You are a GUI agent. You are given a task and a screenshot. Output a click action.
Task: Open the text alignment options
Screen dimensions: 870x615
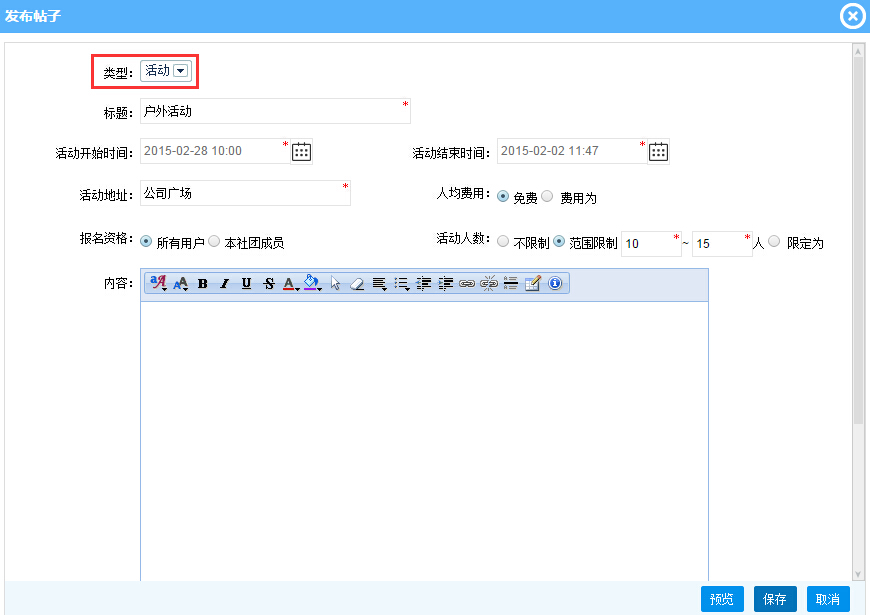pos(380,284)
